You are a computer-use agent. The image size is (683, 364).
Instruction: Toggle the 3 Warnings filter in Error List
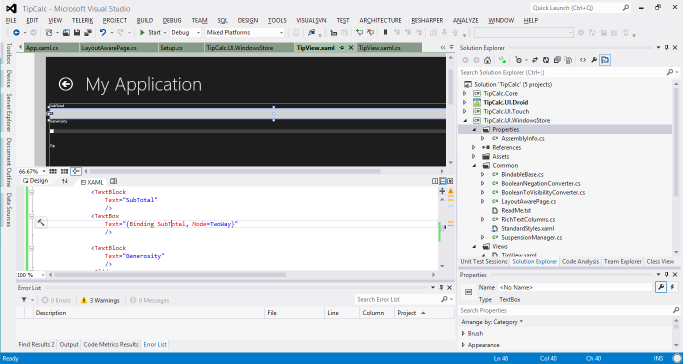[101, 300]
